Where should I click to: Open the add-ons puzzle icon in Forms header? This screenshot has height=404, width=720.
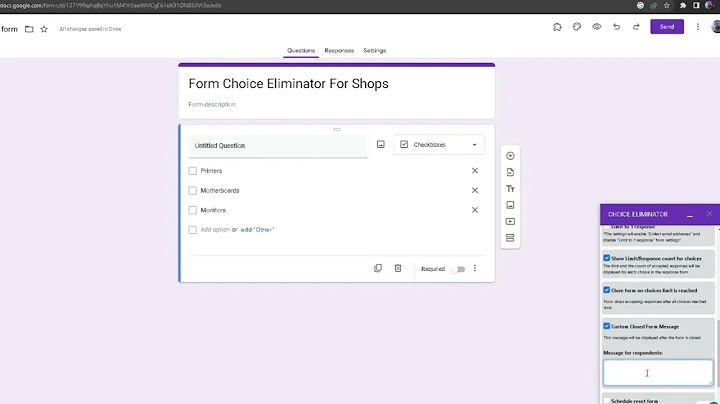click(x=557, y=27)
